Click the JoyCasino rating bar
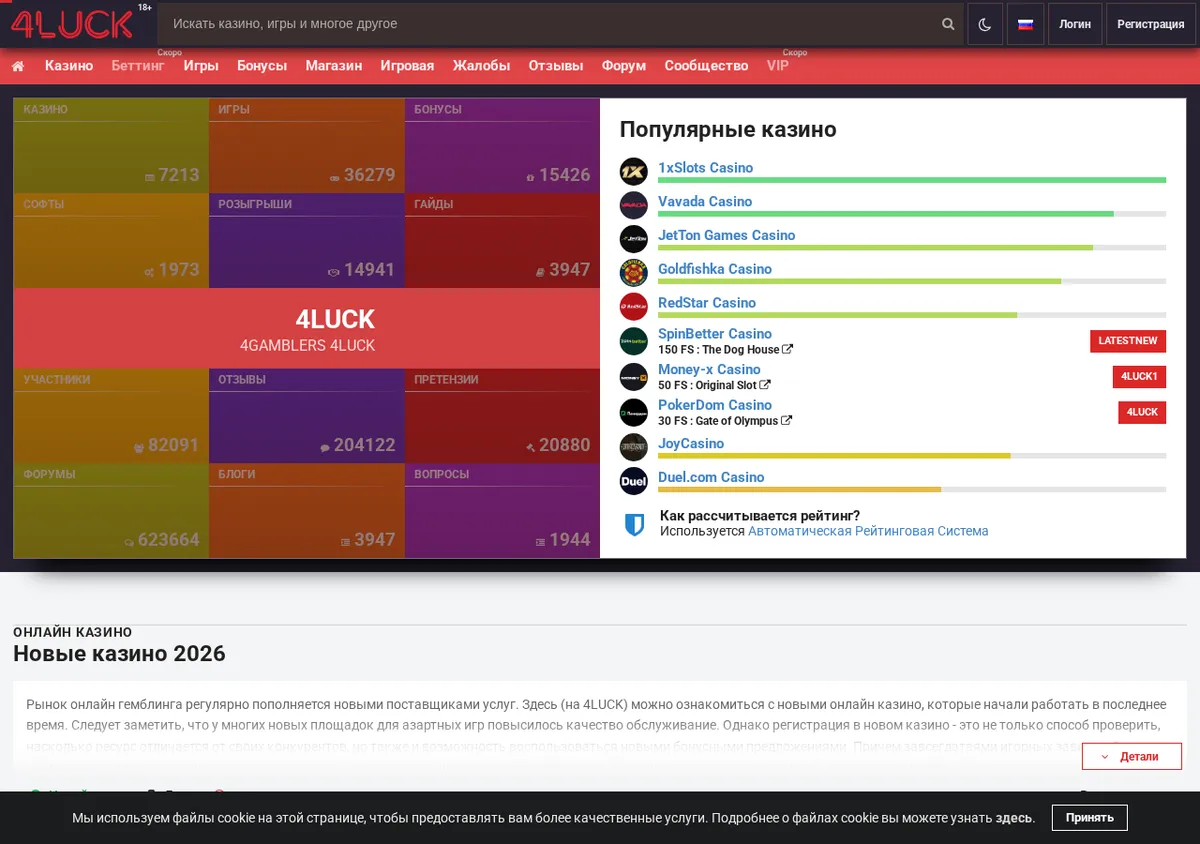 (x=912, y=456)
